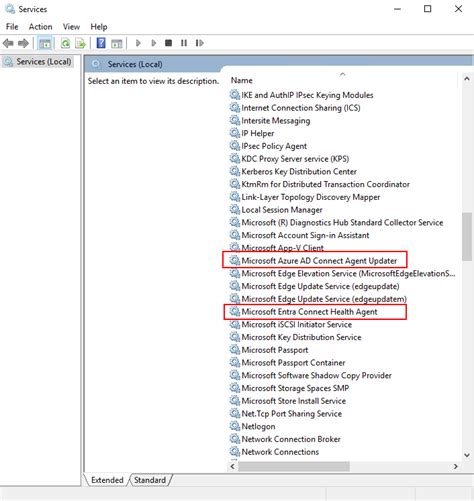Click the Start Service play icon
This screenshot has width=474, height=501.
(x=138, y=43)
